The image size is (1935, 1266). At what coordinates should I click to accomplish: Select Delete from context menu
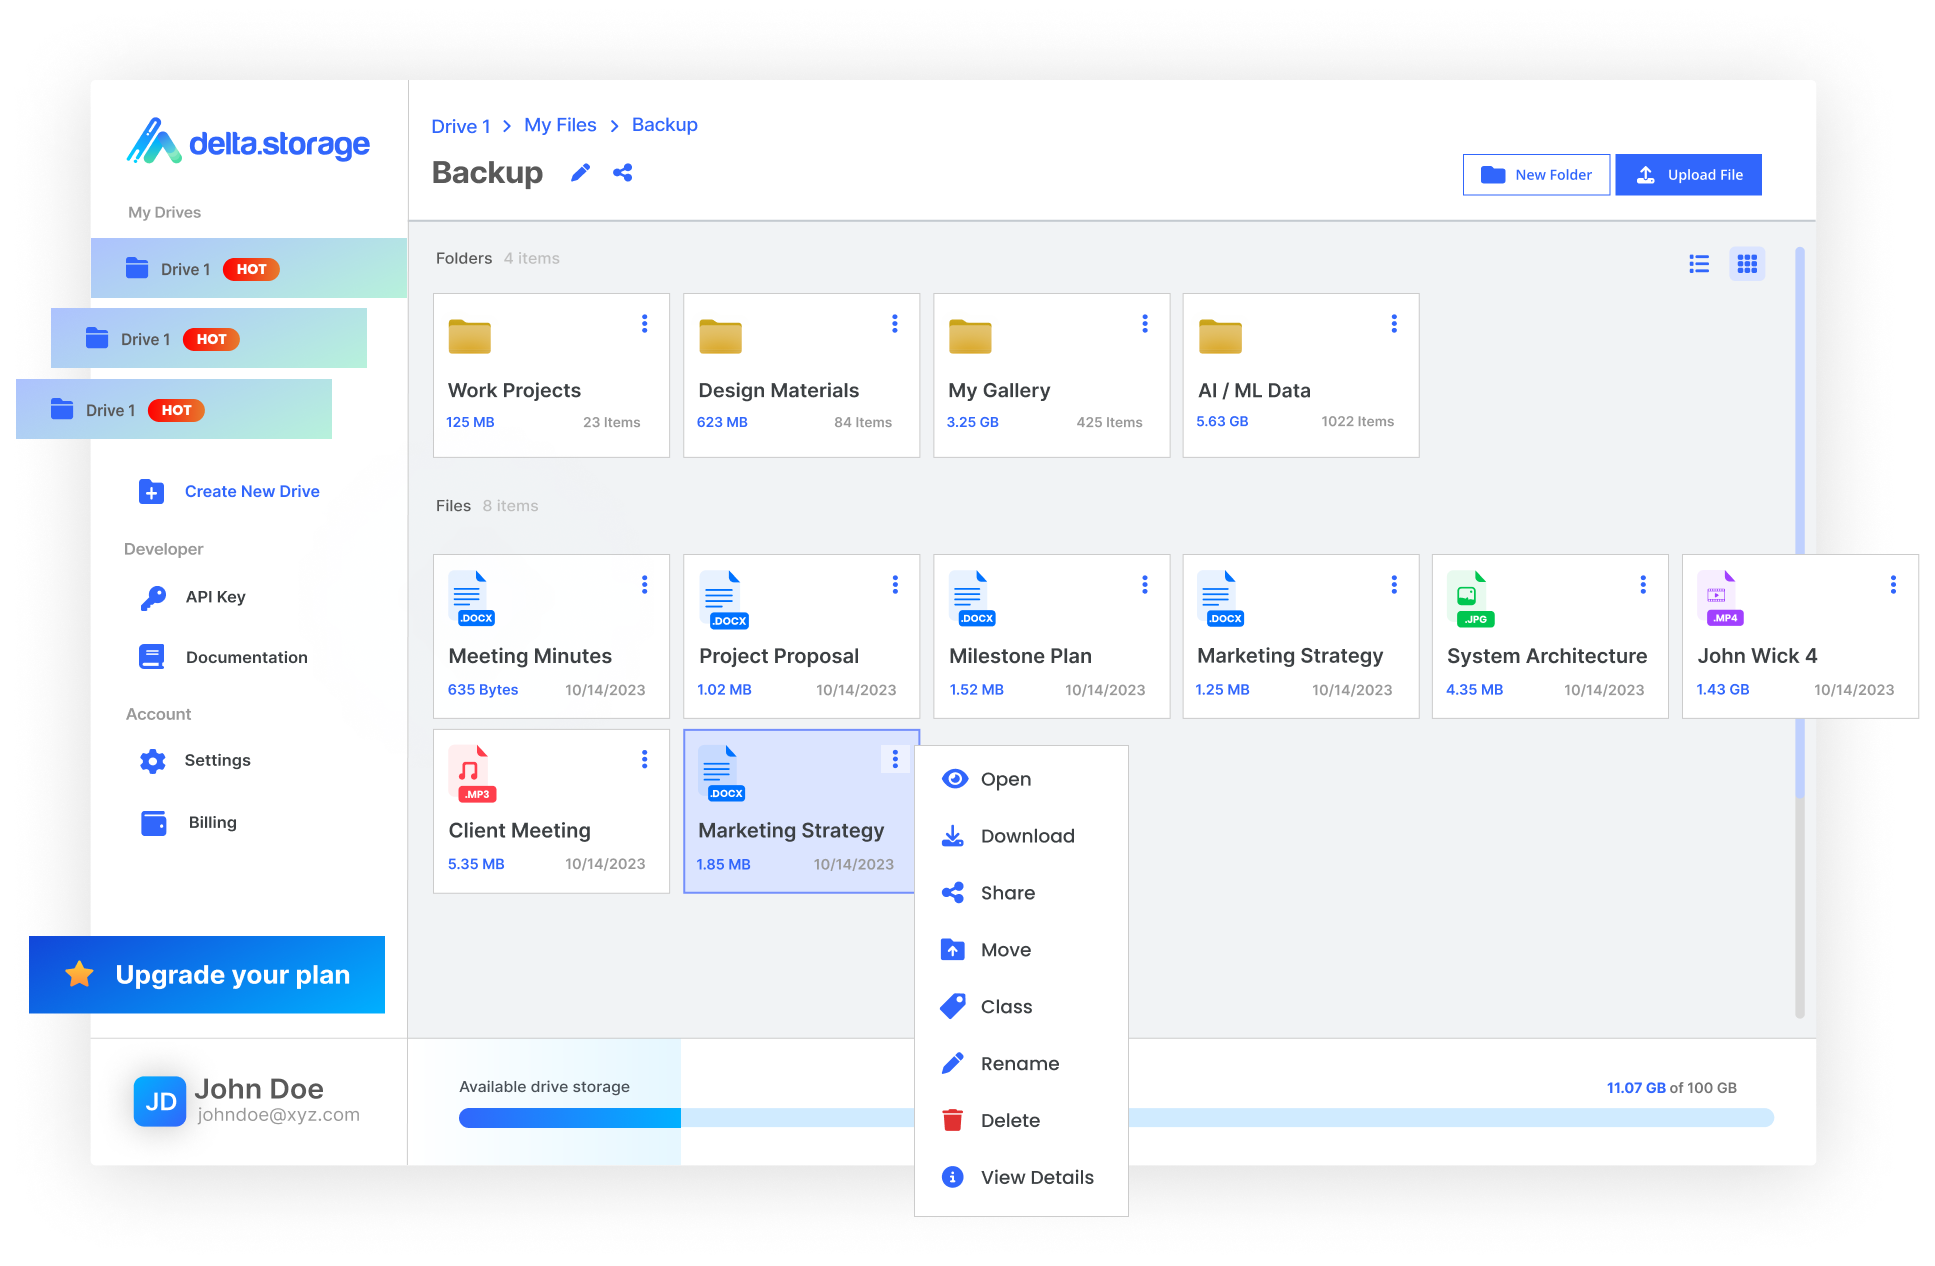(1010, 1119)
